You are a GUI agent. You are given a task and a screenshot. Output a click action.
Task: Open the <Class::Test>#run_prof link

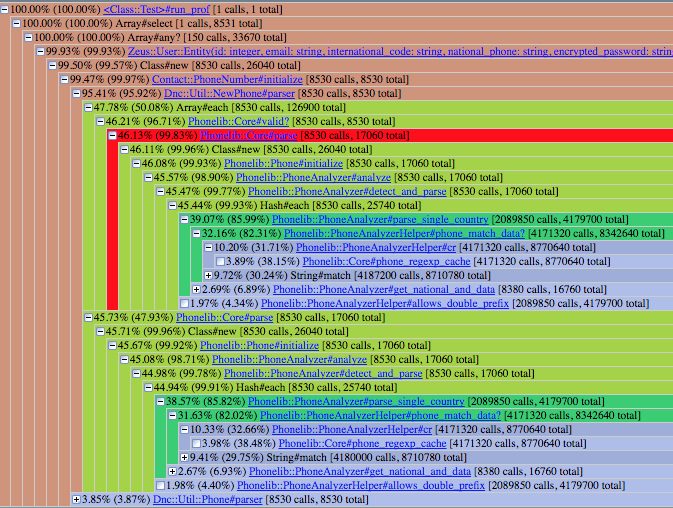(157, 9)
